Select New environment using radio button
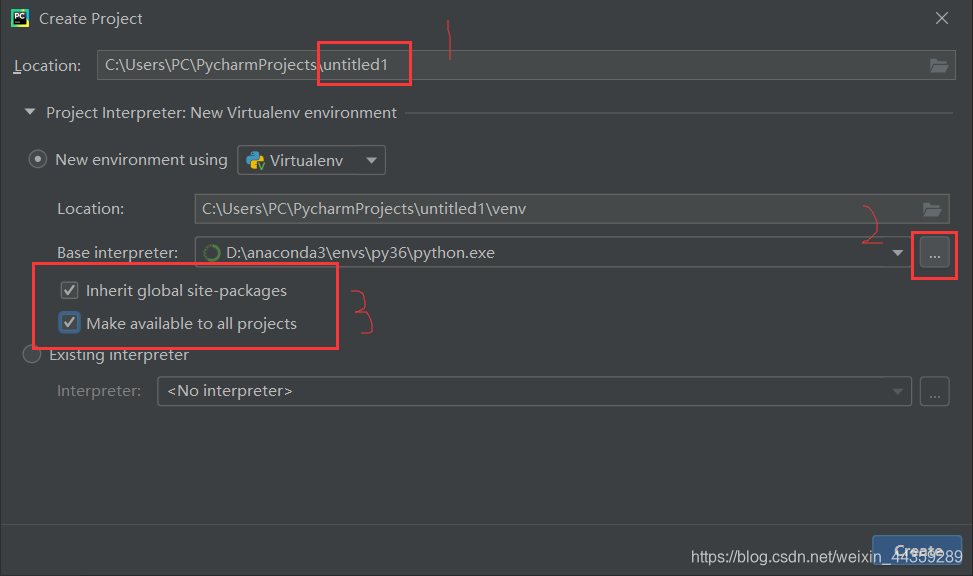This screenshot has height=576, width=973. [38, 160]
